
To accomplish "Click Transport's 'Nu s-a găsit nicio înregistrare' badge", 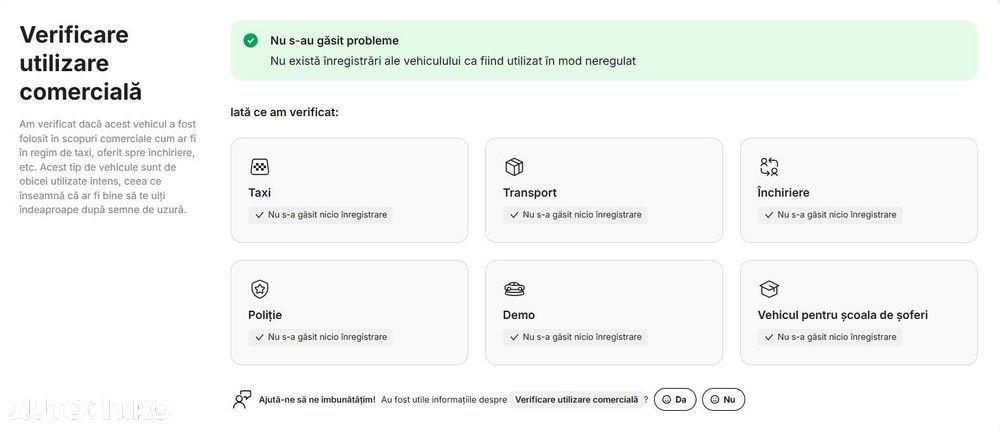I will (575, 215).
